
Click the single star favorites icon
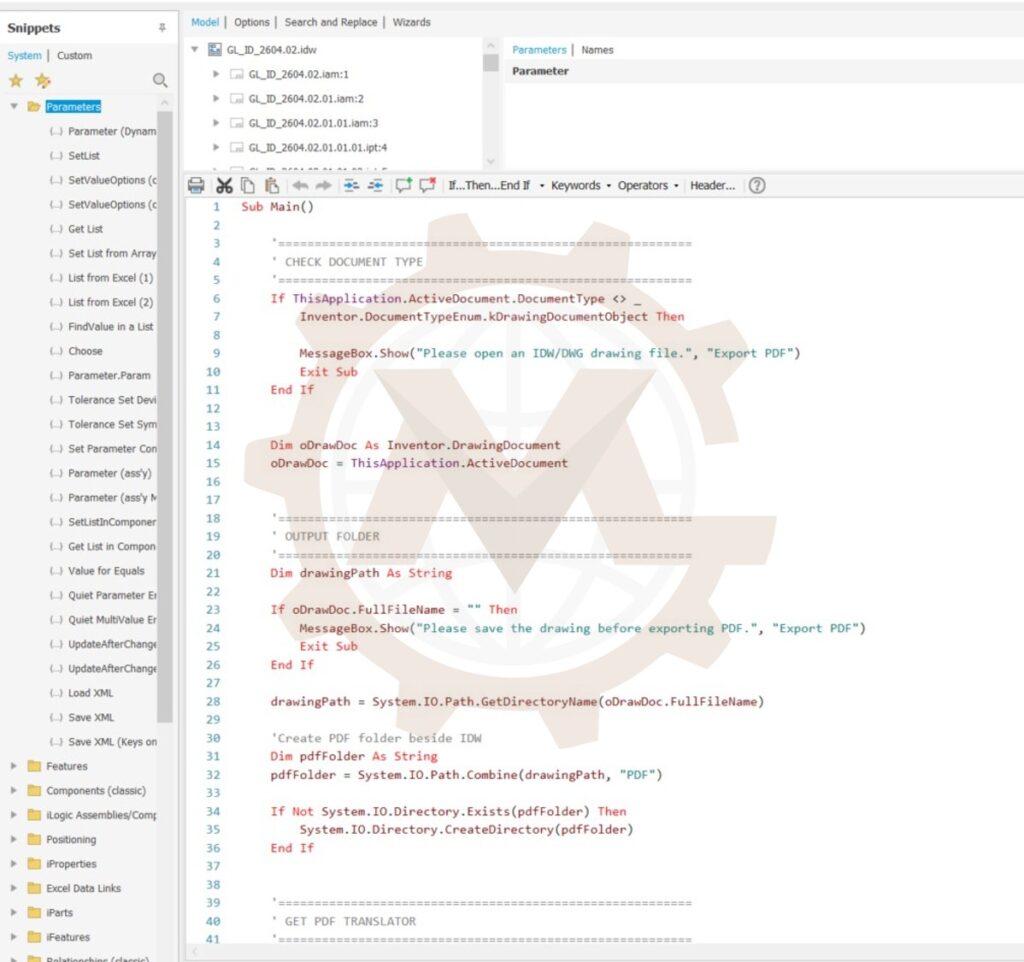click(16, 80)
